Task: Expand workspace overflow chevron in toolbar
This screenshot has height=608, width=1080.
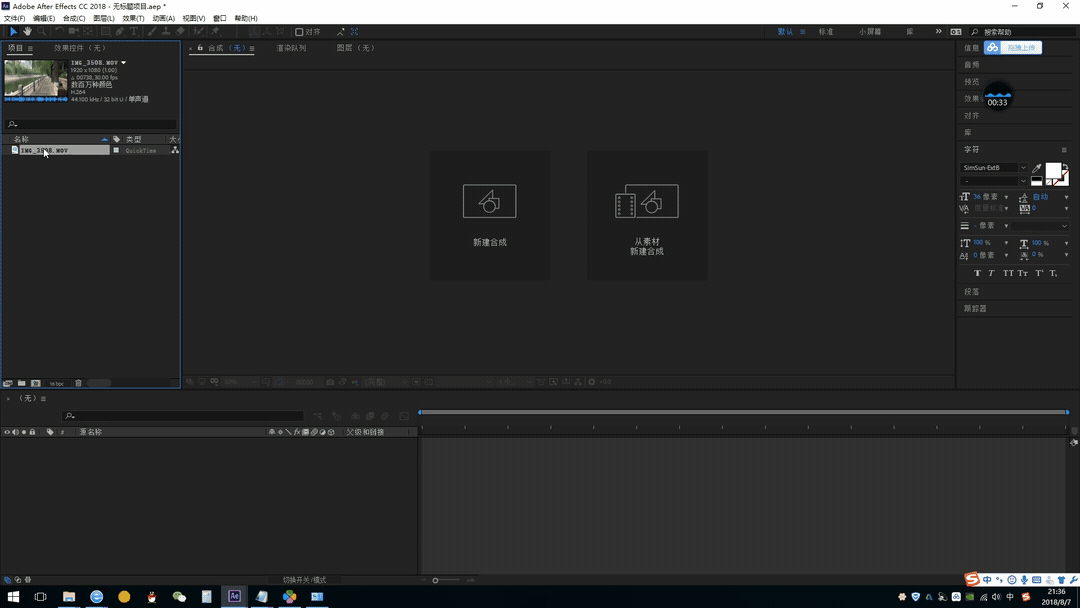Action: coord(938,32)
